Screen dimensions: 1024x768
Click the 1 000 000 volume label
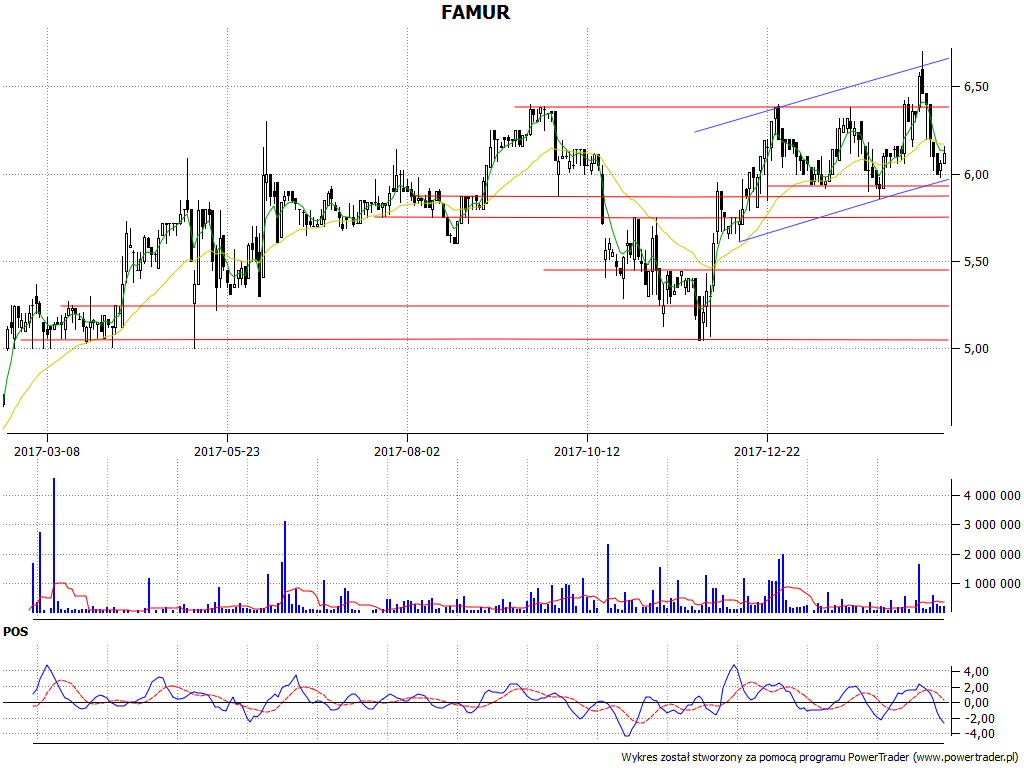tap(992, 584)
